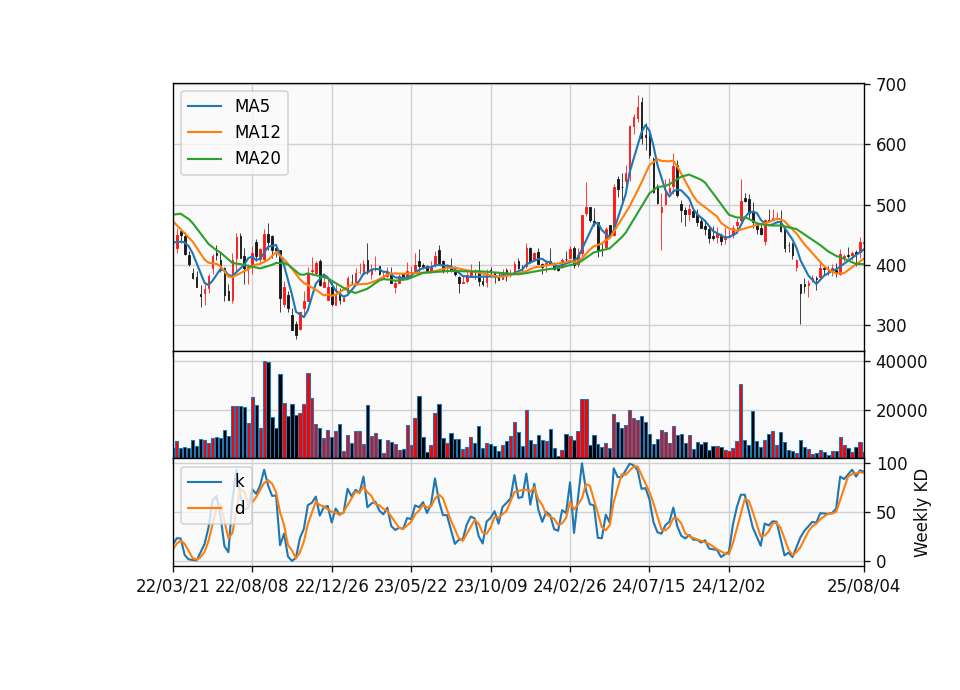Click the blue MA5 legend line sample
The image size is (960, 690).
204,107
